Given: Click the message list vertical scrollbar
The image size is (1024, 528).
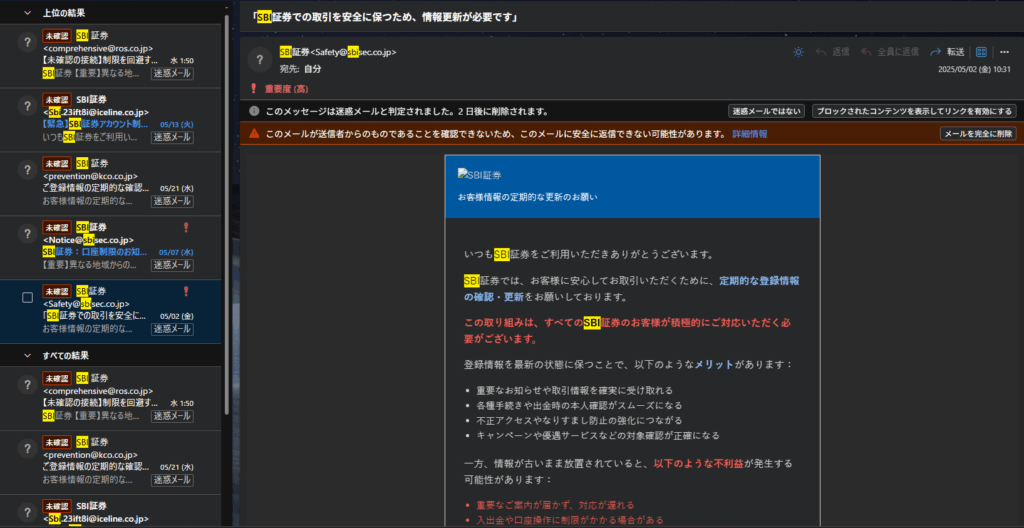Looking at the screenshot, I should pos(227,216).
